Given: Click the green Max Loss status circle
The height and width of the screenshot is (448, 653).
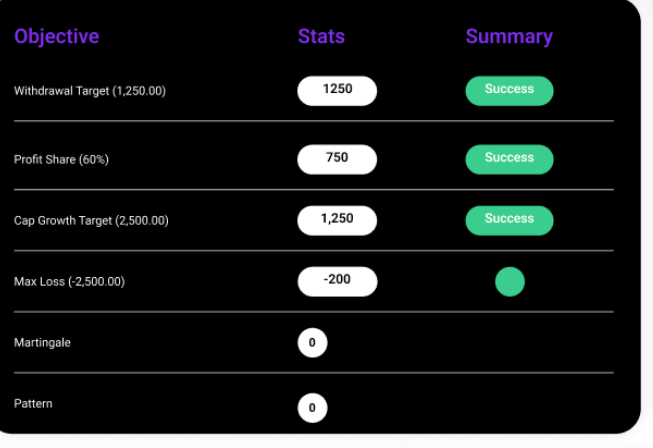Looking at the screenshot, I should tap(510, 282).
